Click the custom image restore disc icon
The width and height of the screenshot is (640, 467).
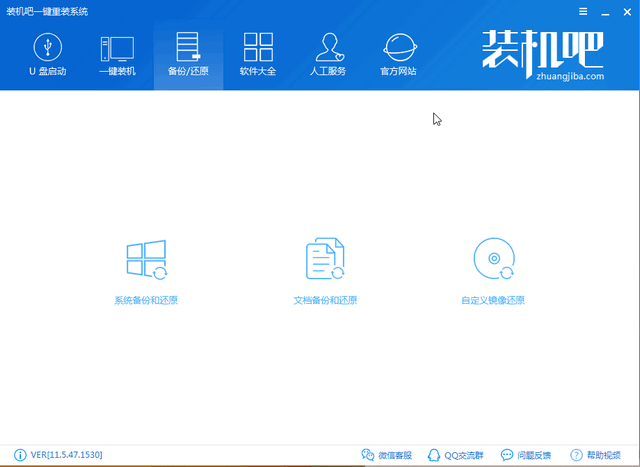pyautogui.click(x=493, y=260)
